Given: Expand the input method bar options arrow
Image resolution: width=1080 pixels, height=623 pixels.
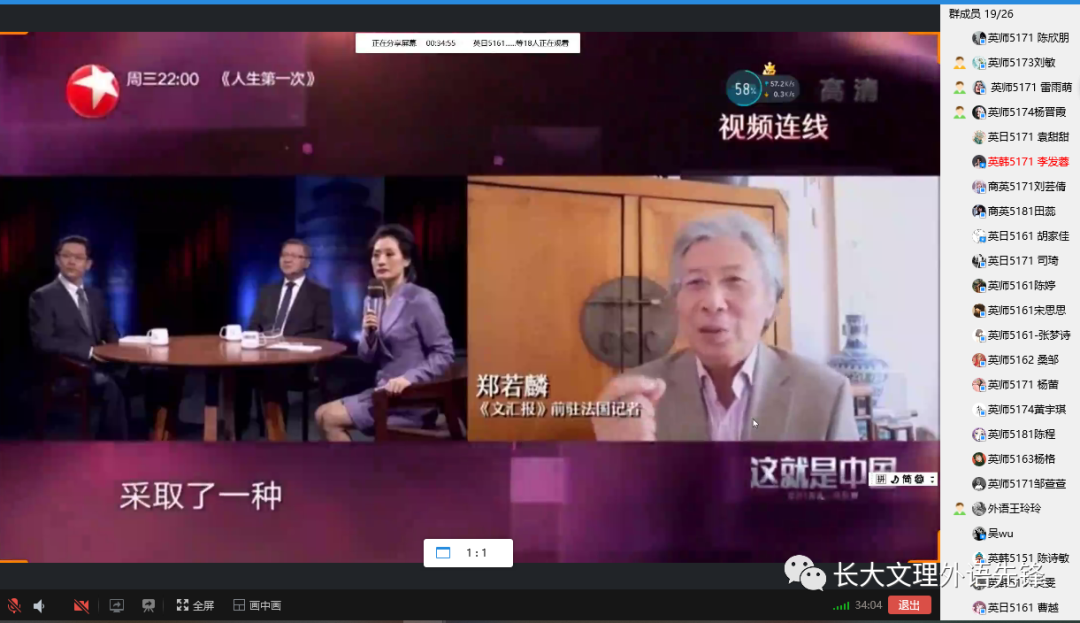Looking at the screenshot, I should pyautogui.click(x=933, y=479).
